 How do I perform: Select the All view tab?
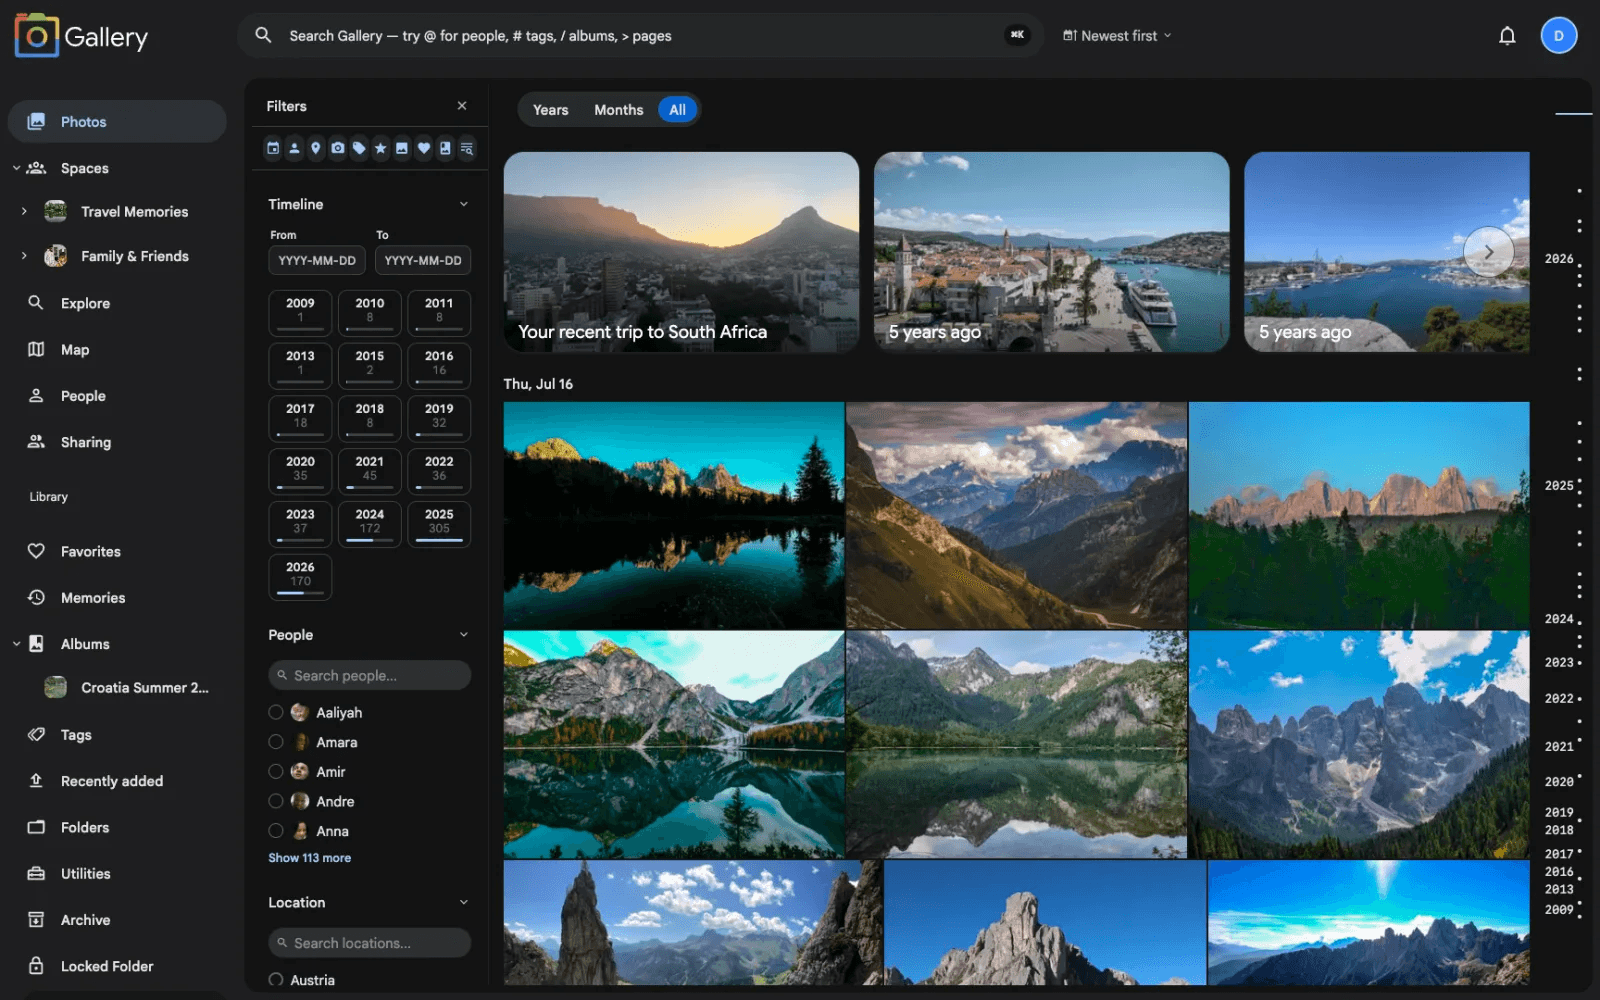coord(678,110)
